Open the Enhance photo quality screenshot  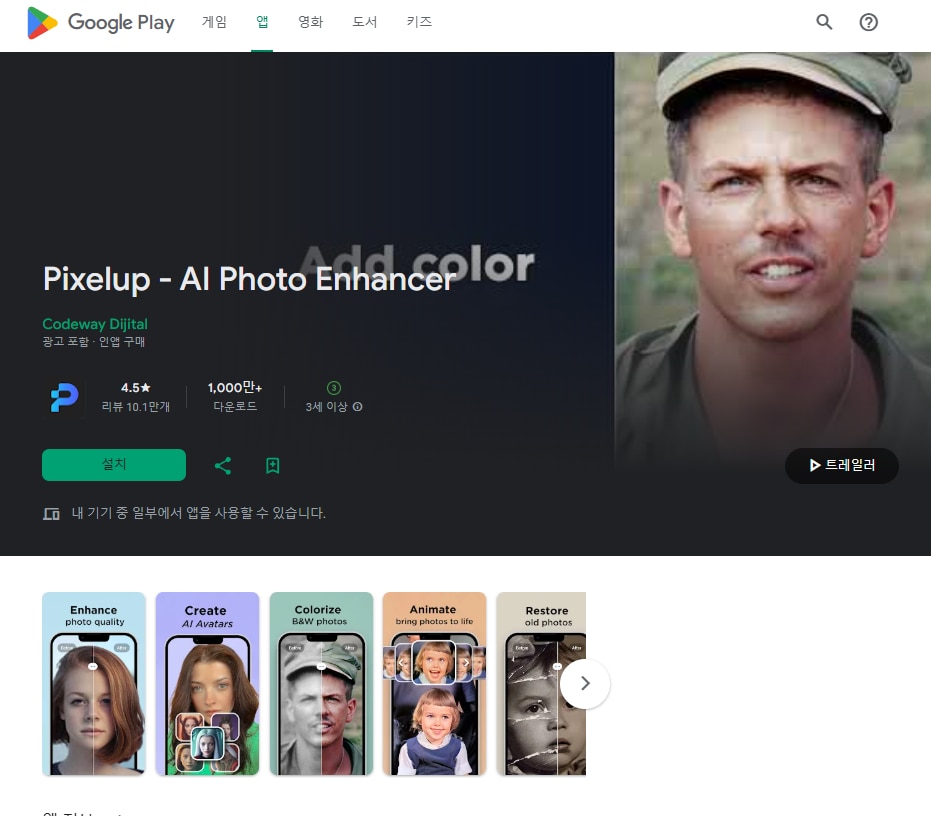[x=93, y=684]
